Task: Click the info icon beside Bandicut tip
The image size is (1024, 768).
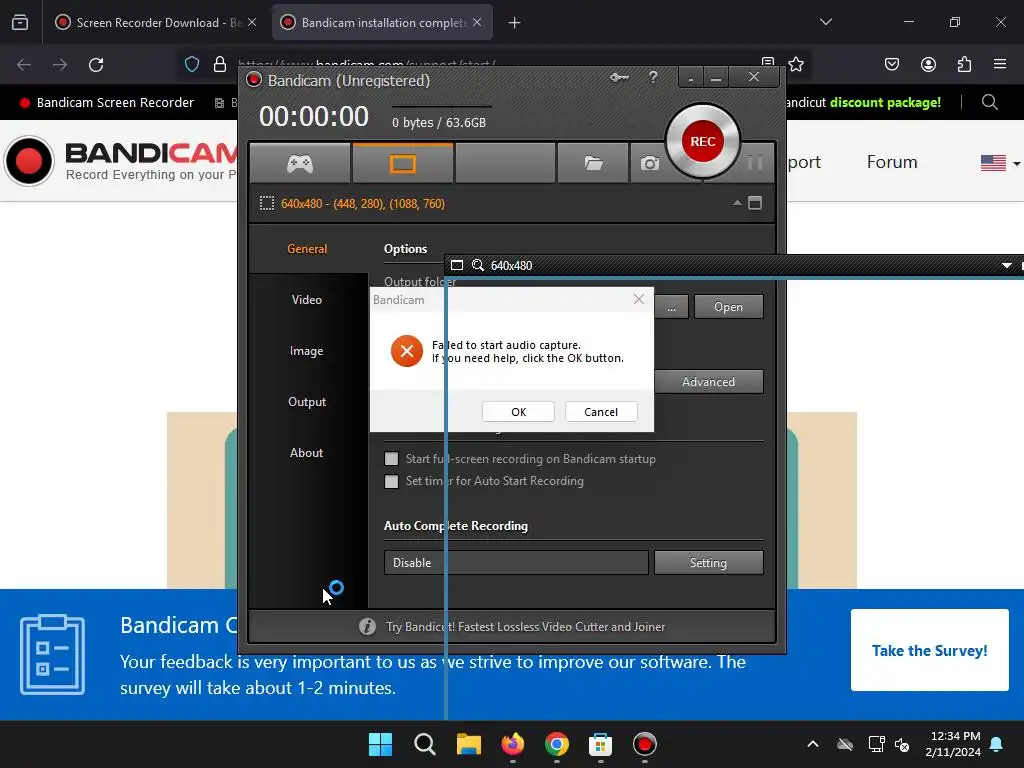Action: pyautogui.click(x=367, y=627)
